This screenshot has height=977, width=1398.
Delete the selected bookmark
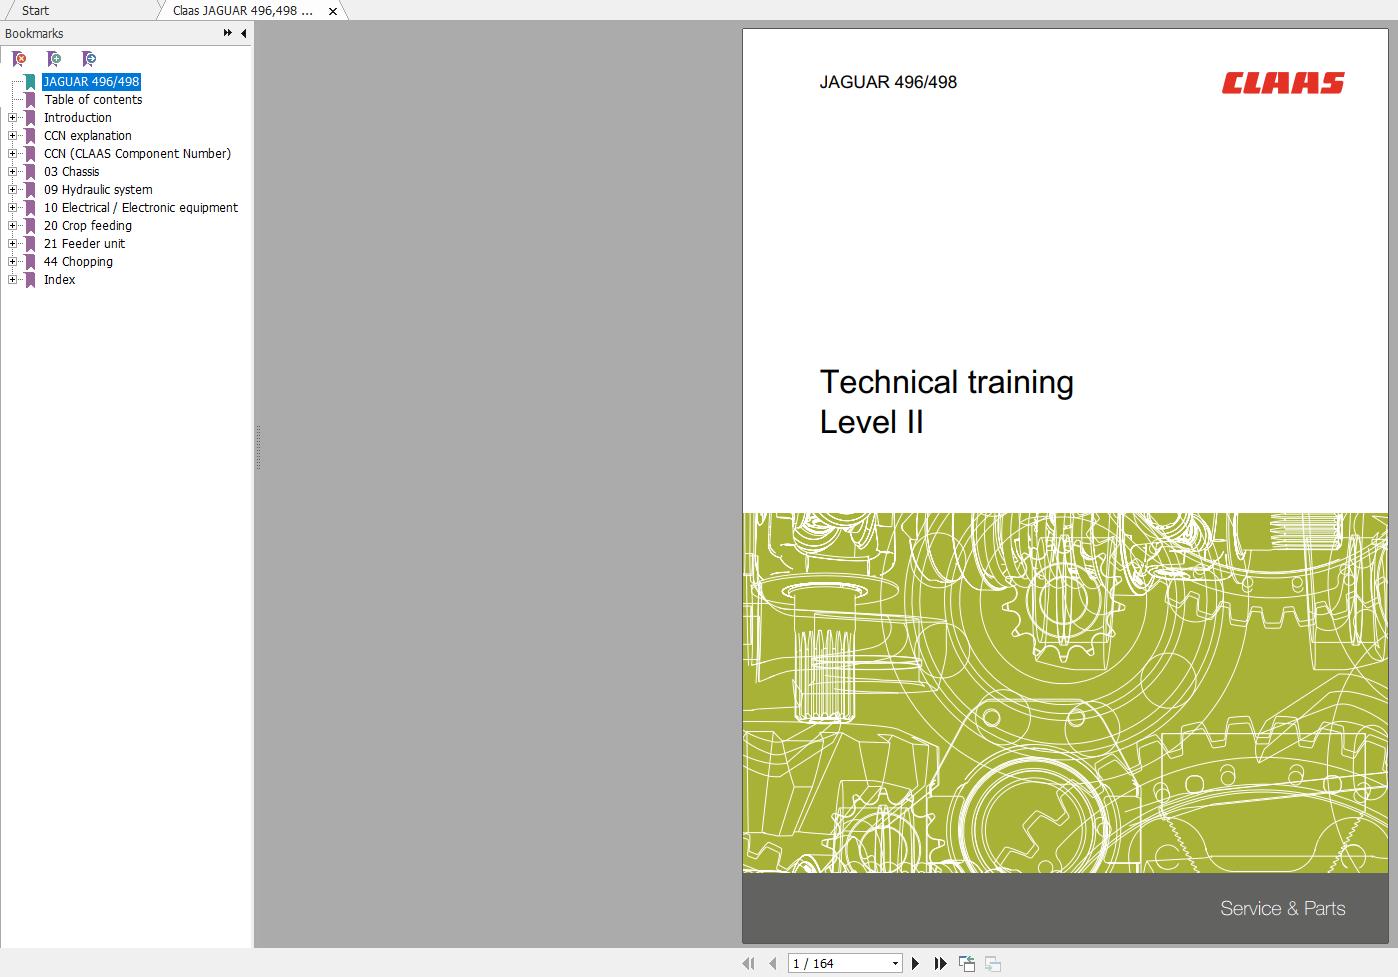pos(19,59)
